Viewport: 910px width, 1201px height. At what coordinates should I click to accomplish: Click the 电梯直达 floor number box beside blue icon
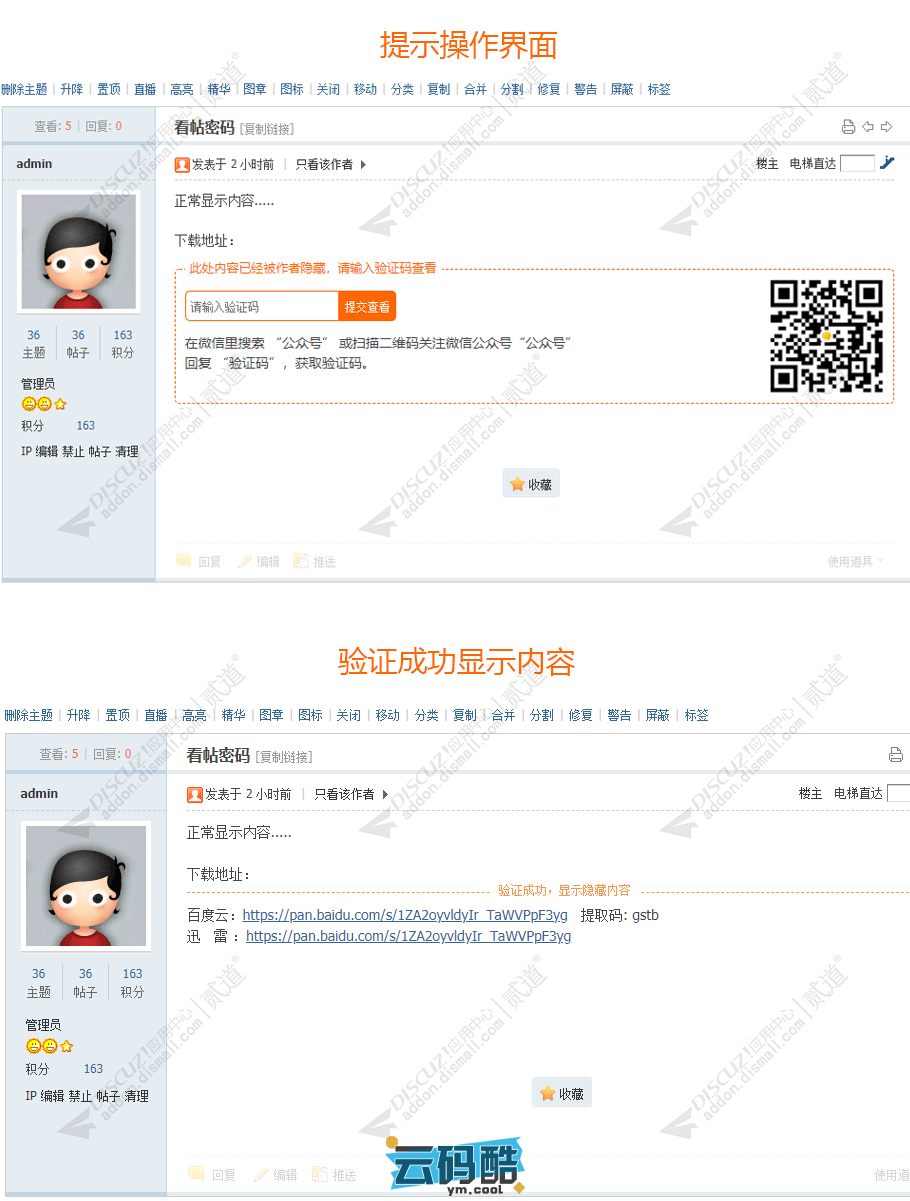tap(857, 163)
